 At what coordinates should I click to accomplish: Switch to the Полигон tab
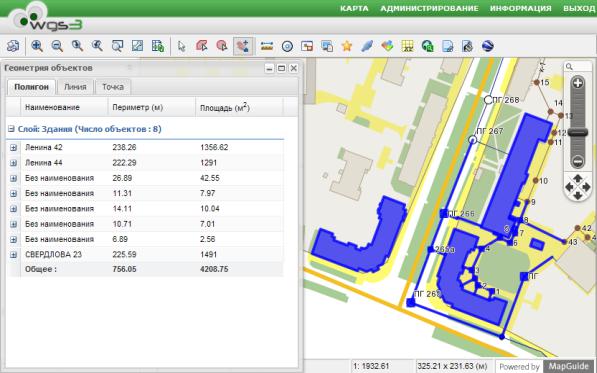tap(32, 87)
